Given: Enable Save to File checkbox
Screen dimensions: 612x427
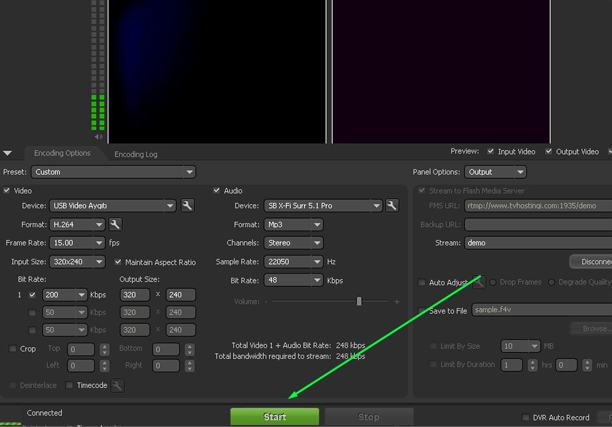Looking at the screenshot, I should [422, 311].
